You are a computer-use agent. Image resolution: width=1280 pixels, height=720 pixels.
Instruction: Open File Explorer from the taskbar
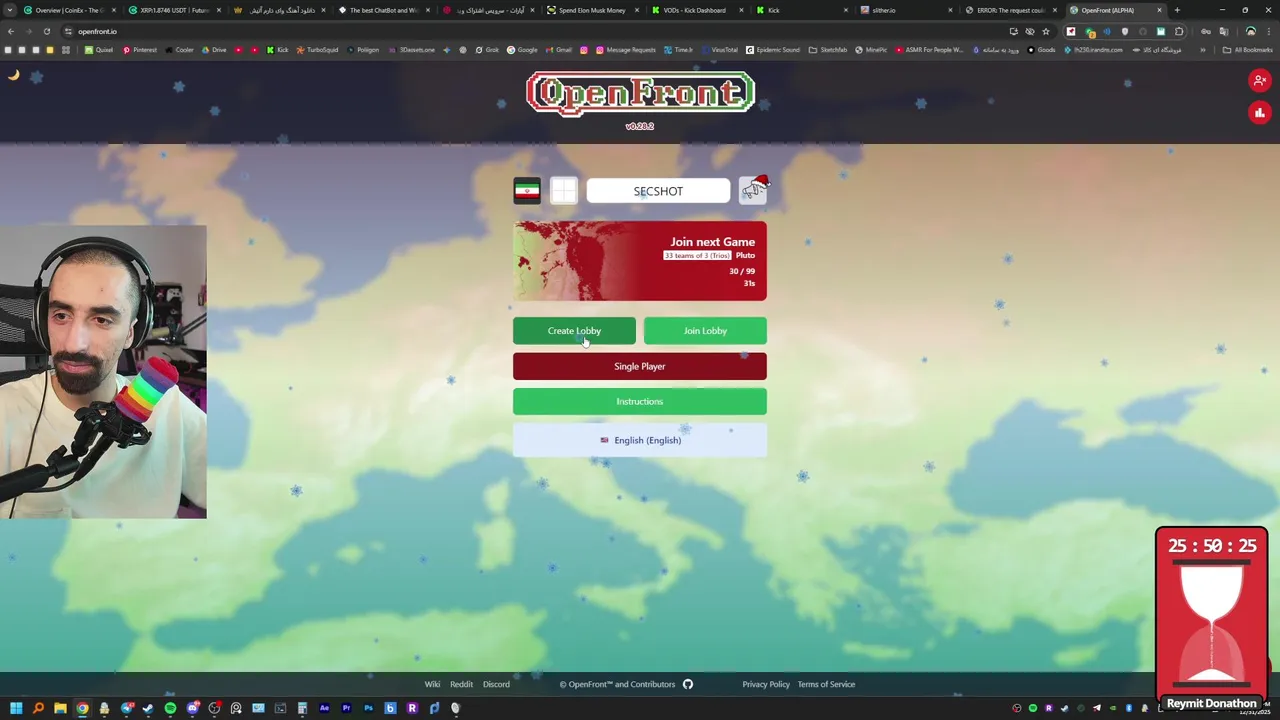(60, 708)
